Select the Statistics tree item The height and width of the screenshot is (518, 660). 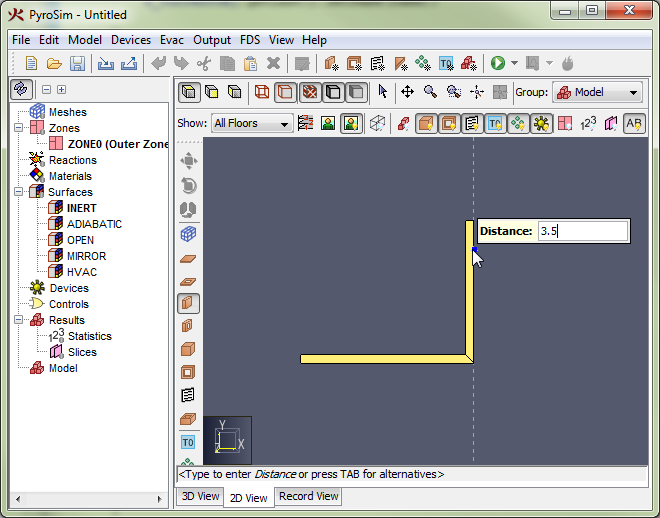click(x=90, y=336)
